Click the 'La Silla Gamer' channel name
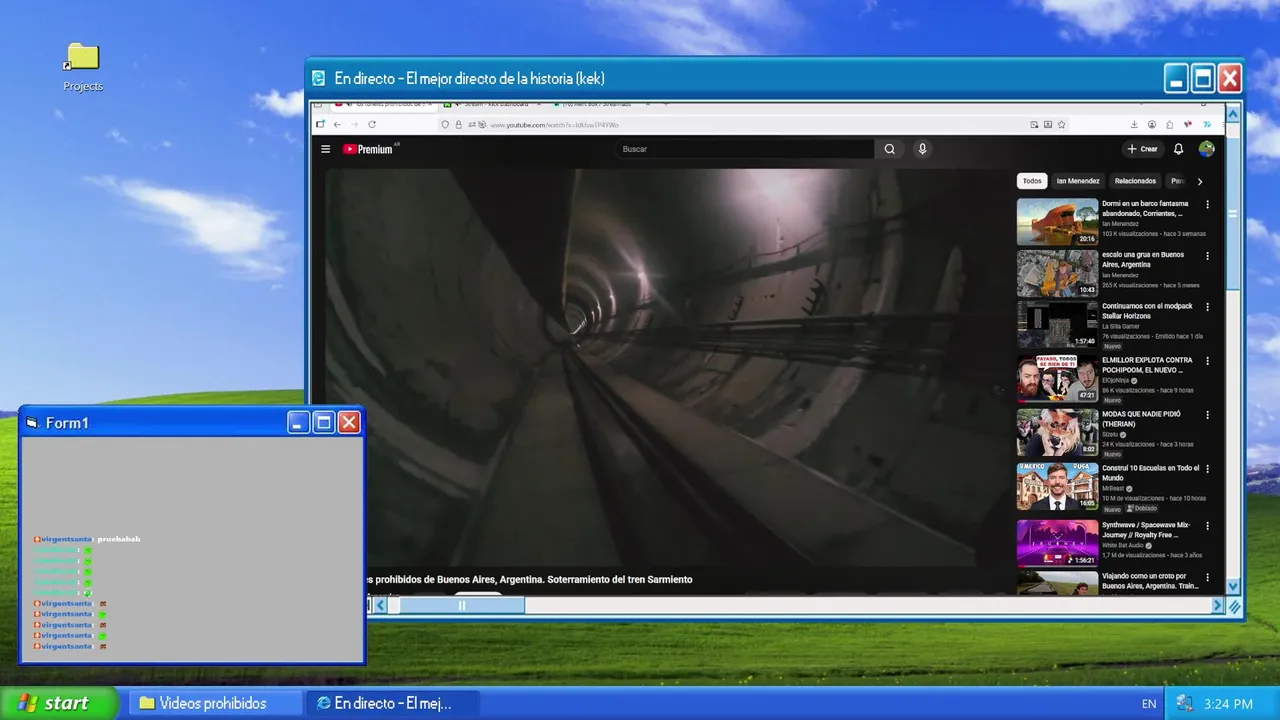The image size is (1280, 720). click(1123, 327)
